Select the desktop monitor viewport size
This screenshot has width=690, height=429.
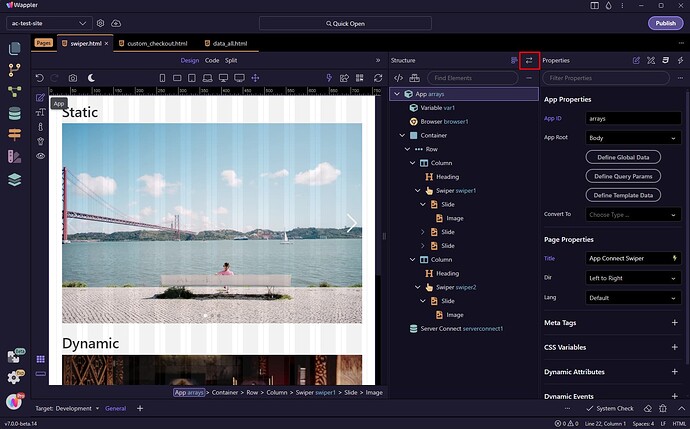click(x=224, y=78)
